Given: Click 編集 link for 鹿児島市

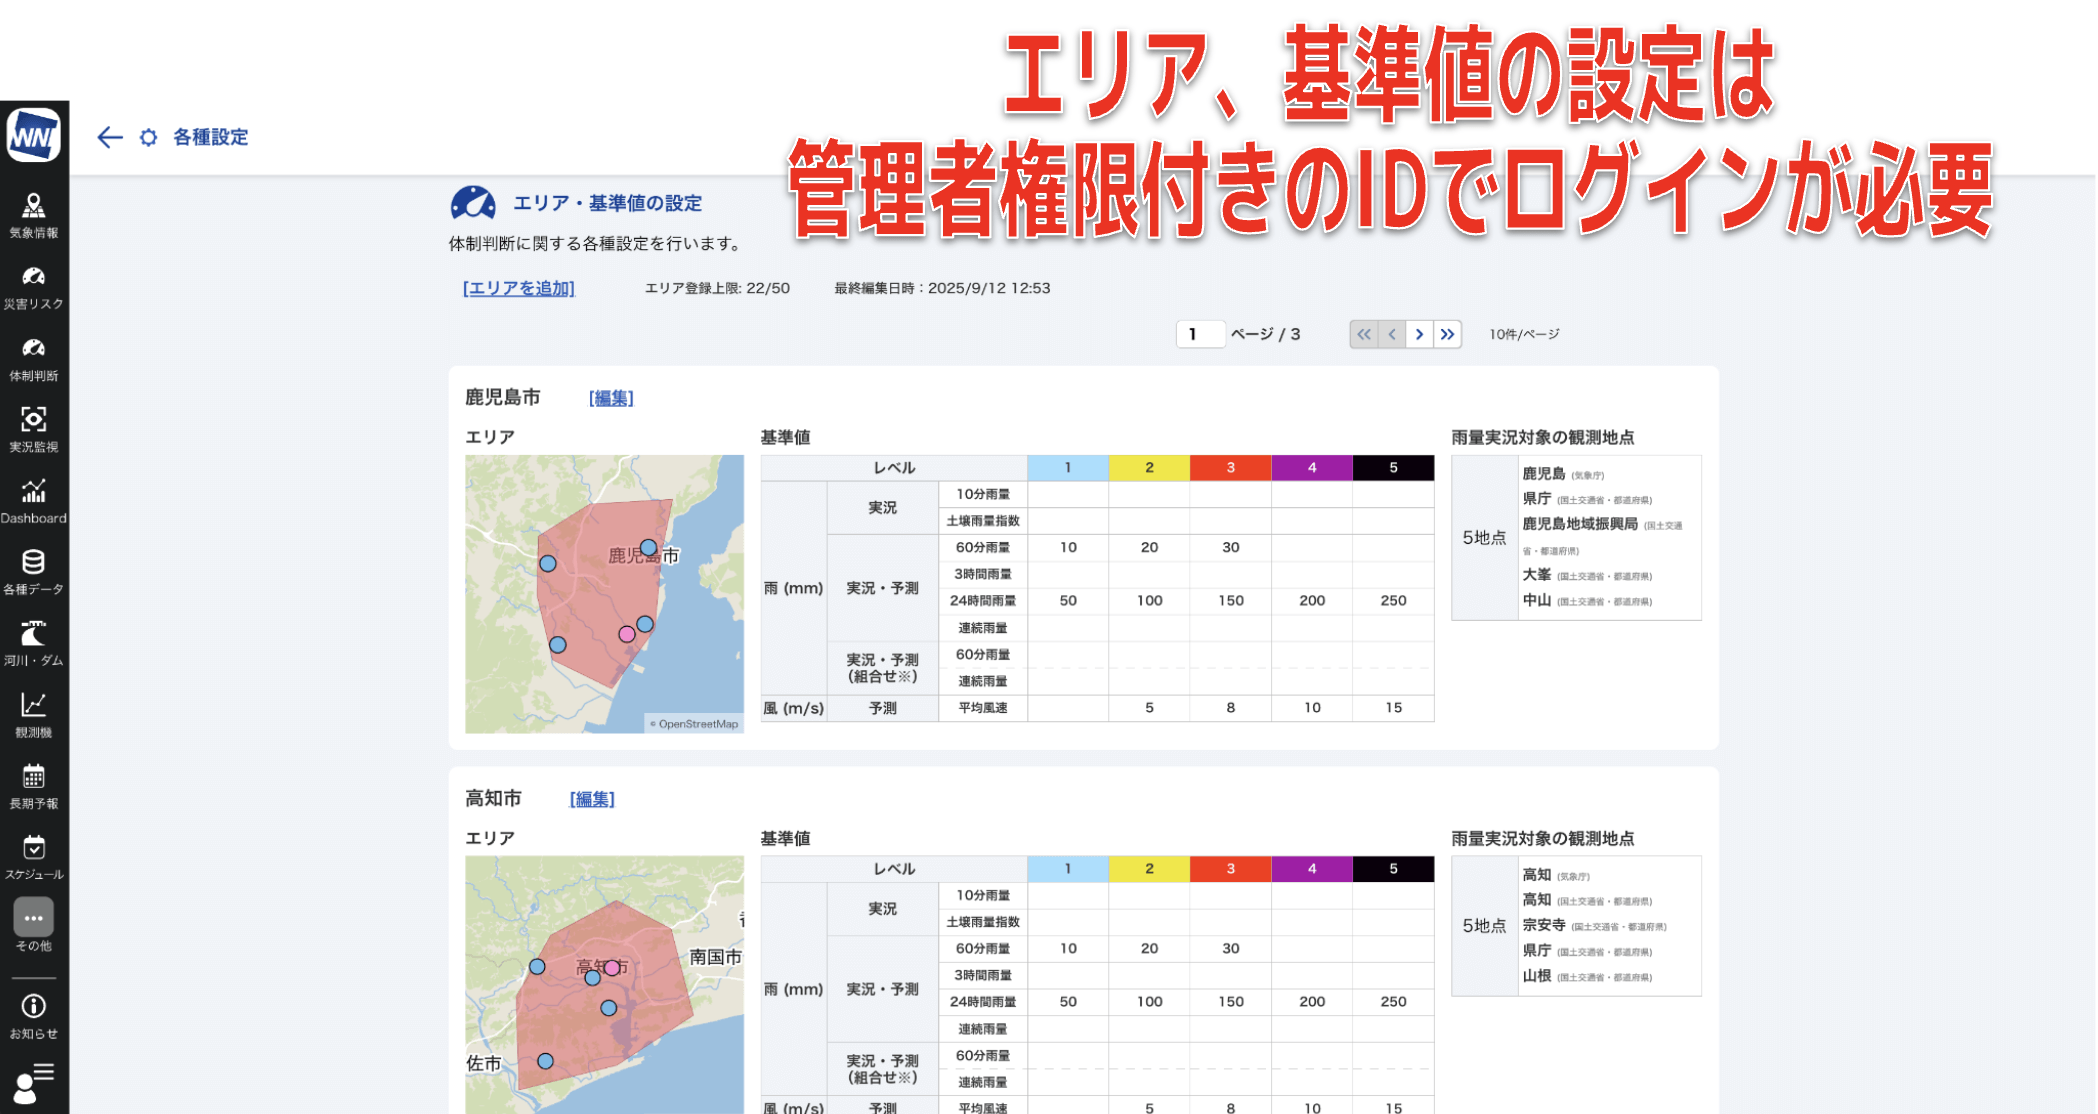Looking at the screenshot, I should click(611, 398).
